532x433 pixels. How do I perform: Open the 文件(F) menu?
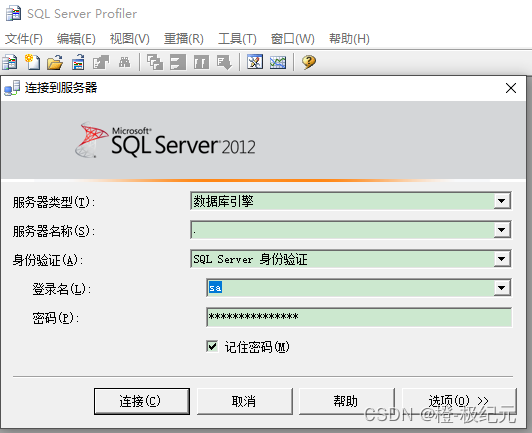coord(24,39)
